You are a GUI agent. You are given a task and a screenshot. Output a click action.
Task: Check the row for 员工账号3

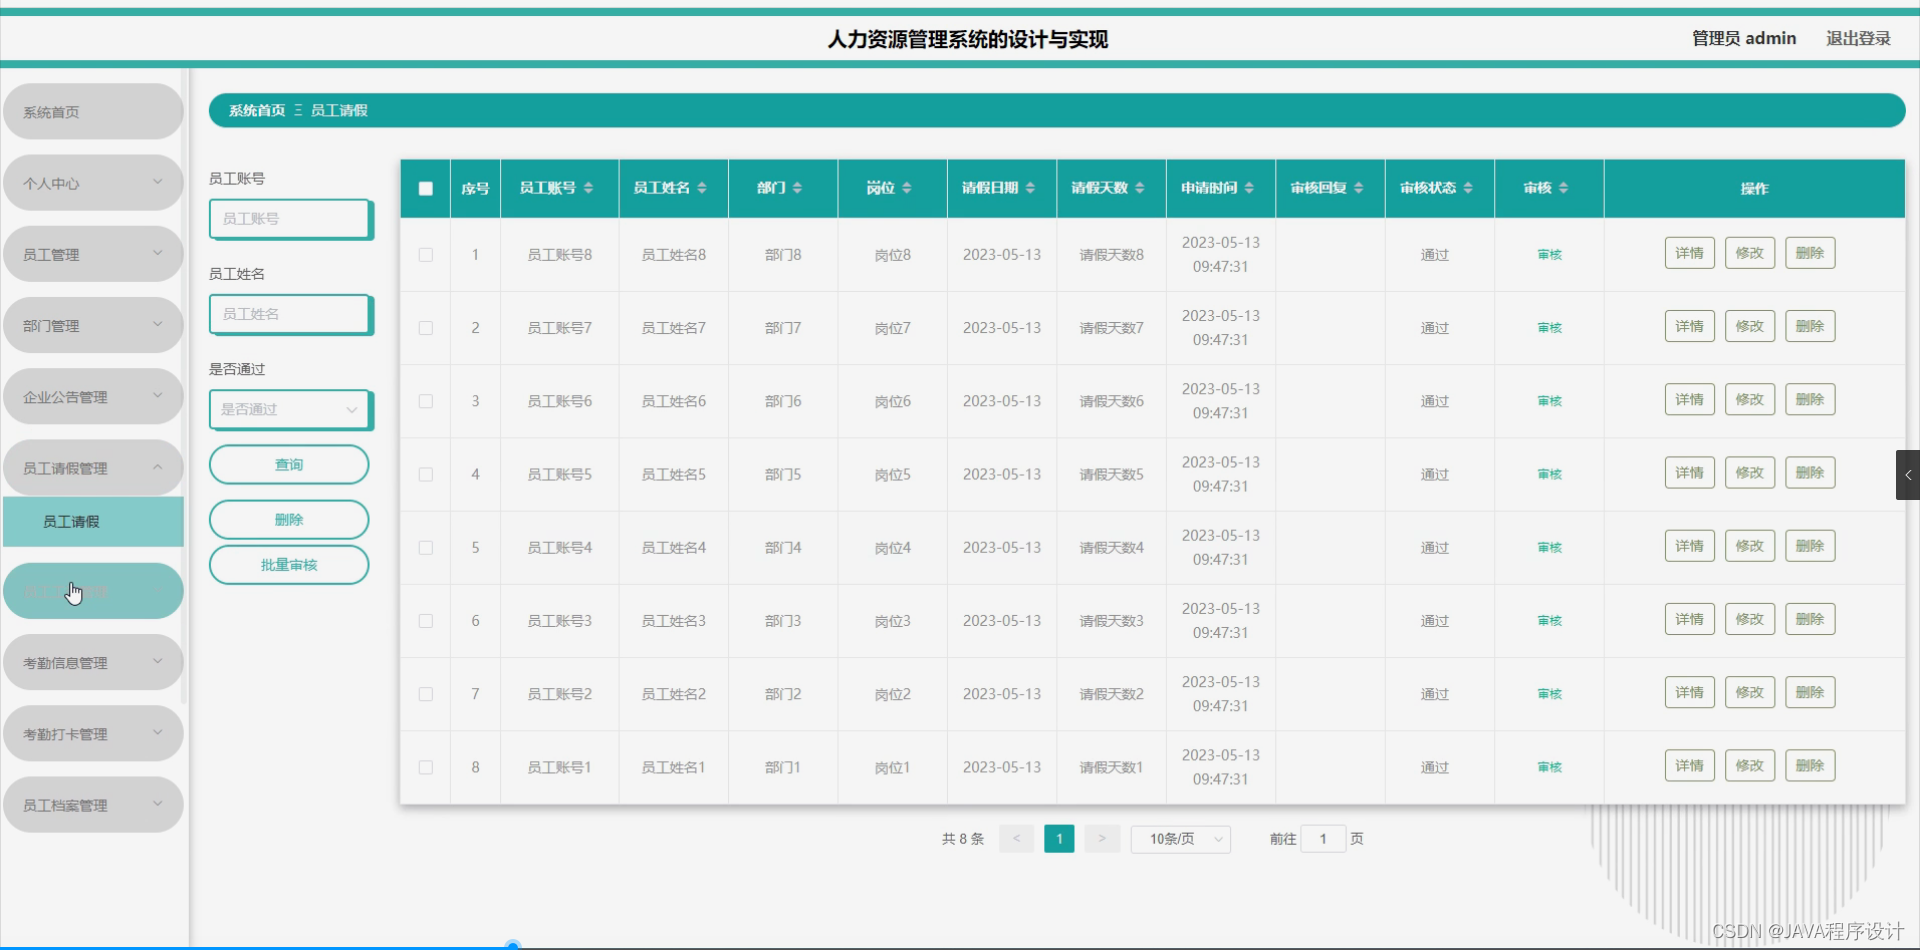(x=426, y=621)
